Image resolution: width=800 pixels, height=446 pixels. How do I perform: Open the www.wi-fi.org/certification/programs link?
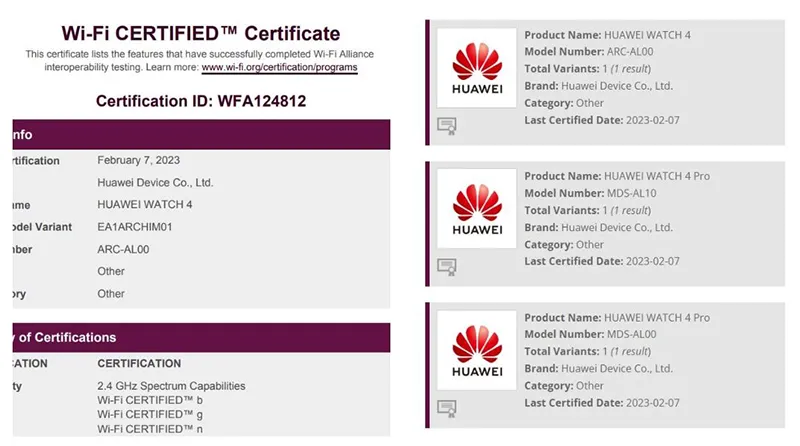pos(279,68)
